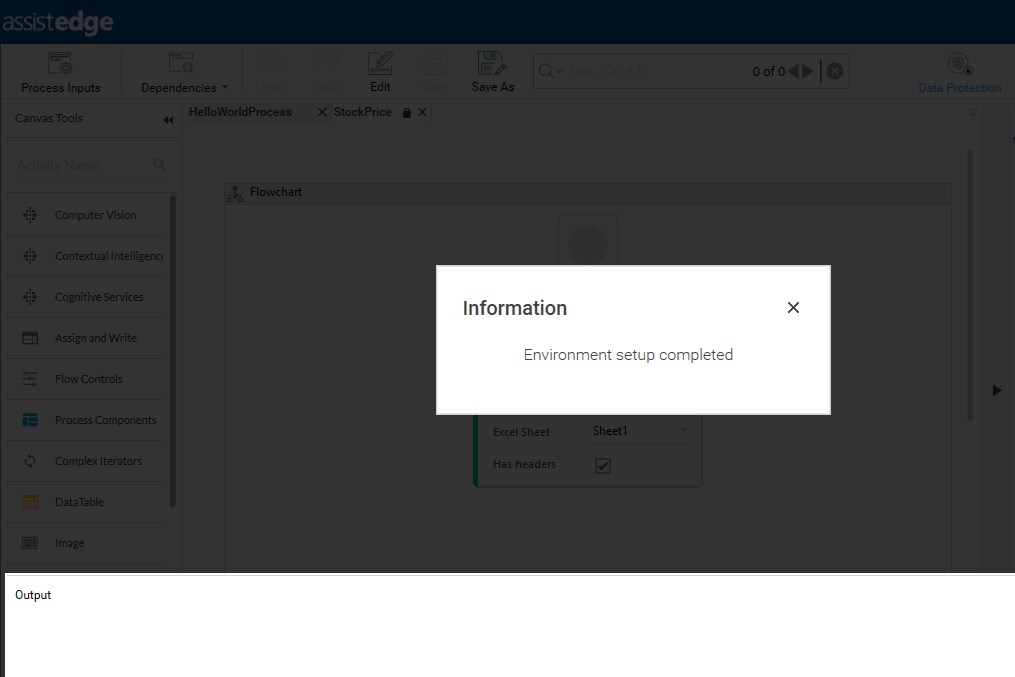Image resolution: width=1015 pixels, height=677 pixels.
Task: Open the Data Protection tool
Action: (x=959, y=73)
